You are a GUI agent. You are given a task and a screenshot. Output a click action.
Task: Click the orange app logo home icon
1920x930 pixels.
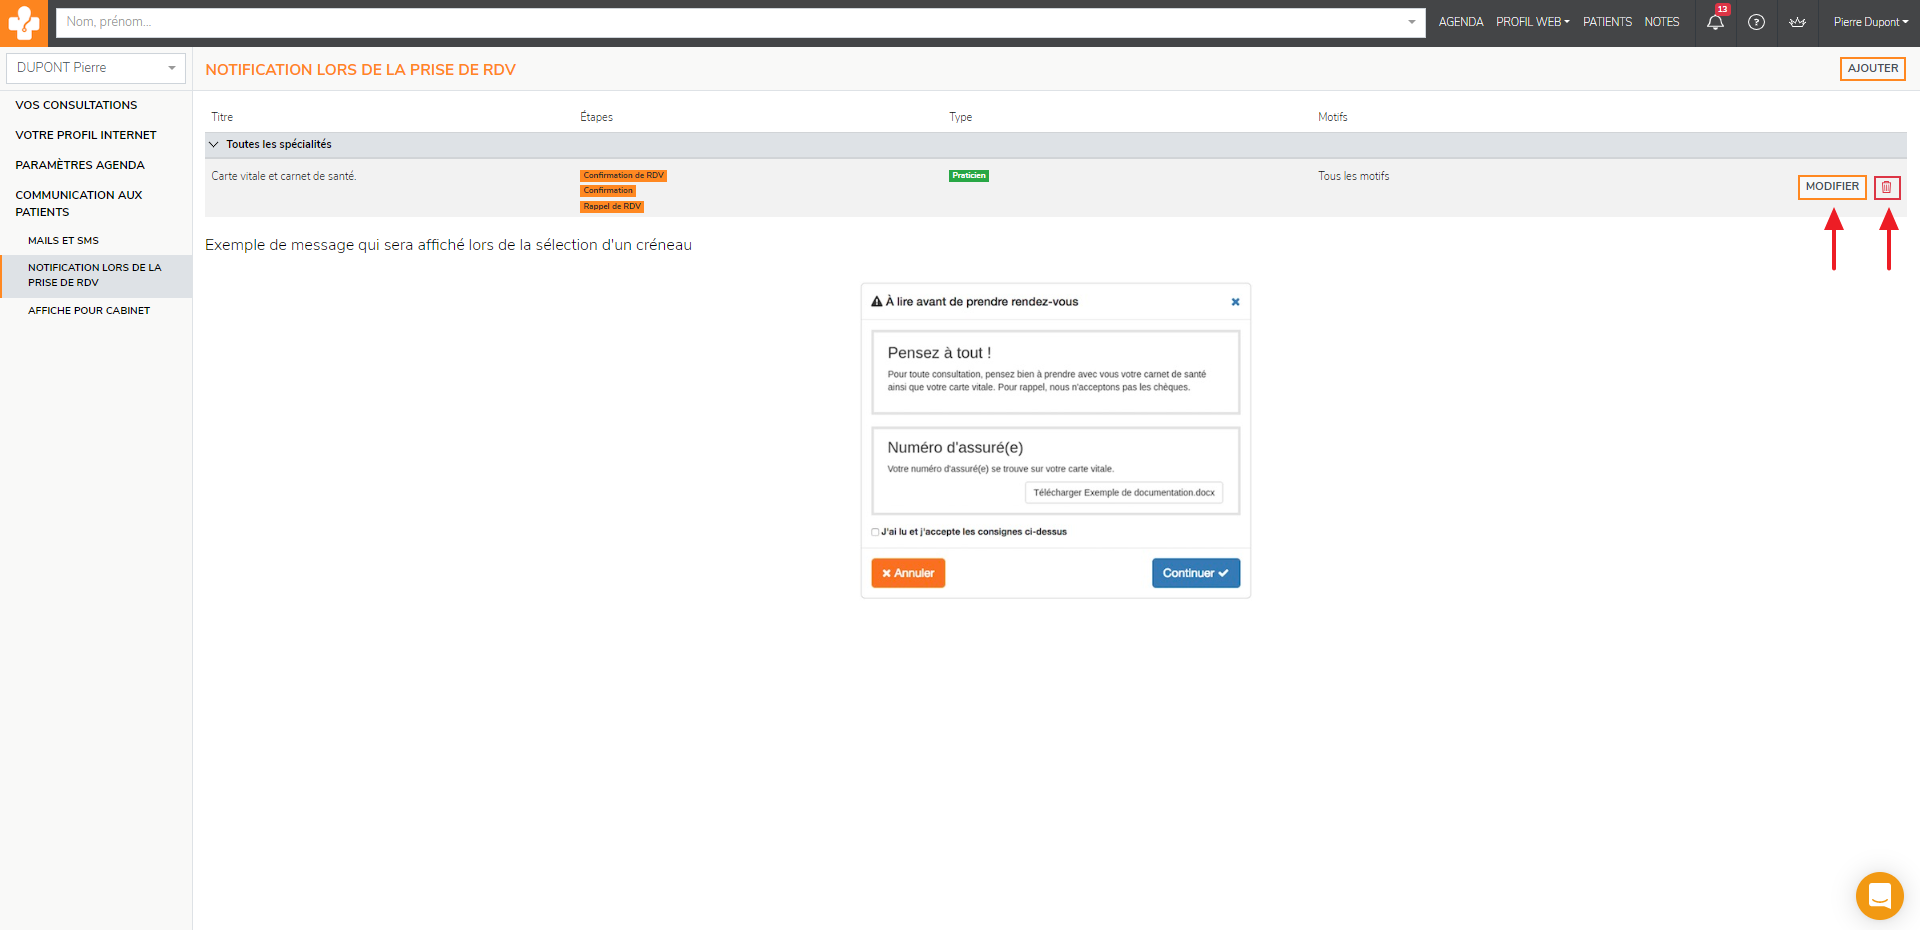[23, 22]
